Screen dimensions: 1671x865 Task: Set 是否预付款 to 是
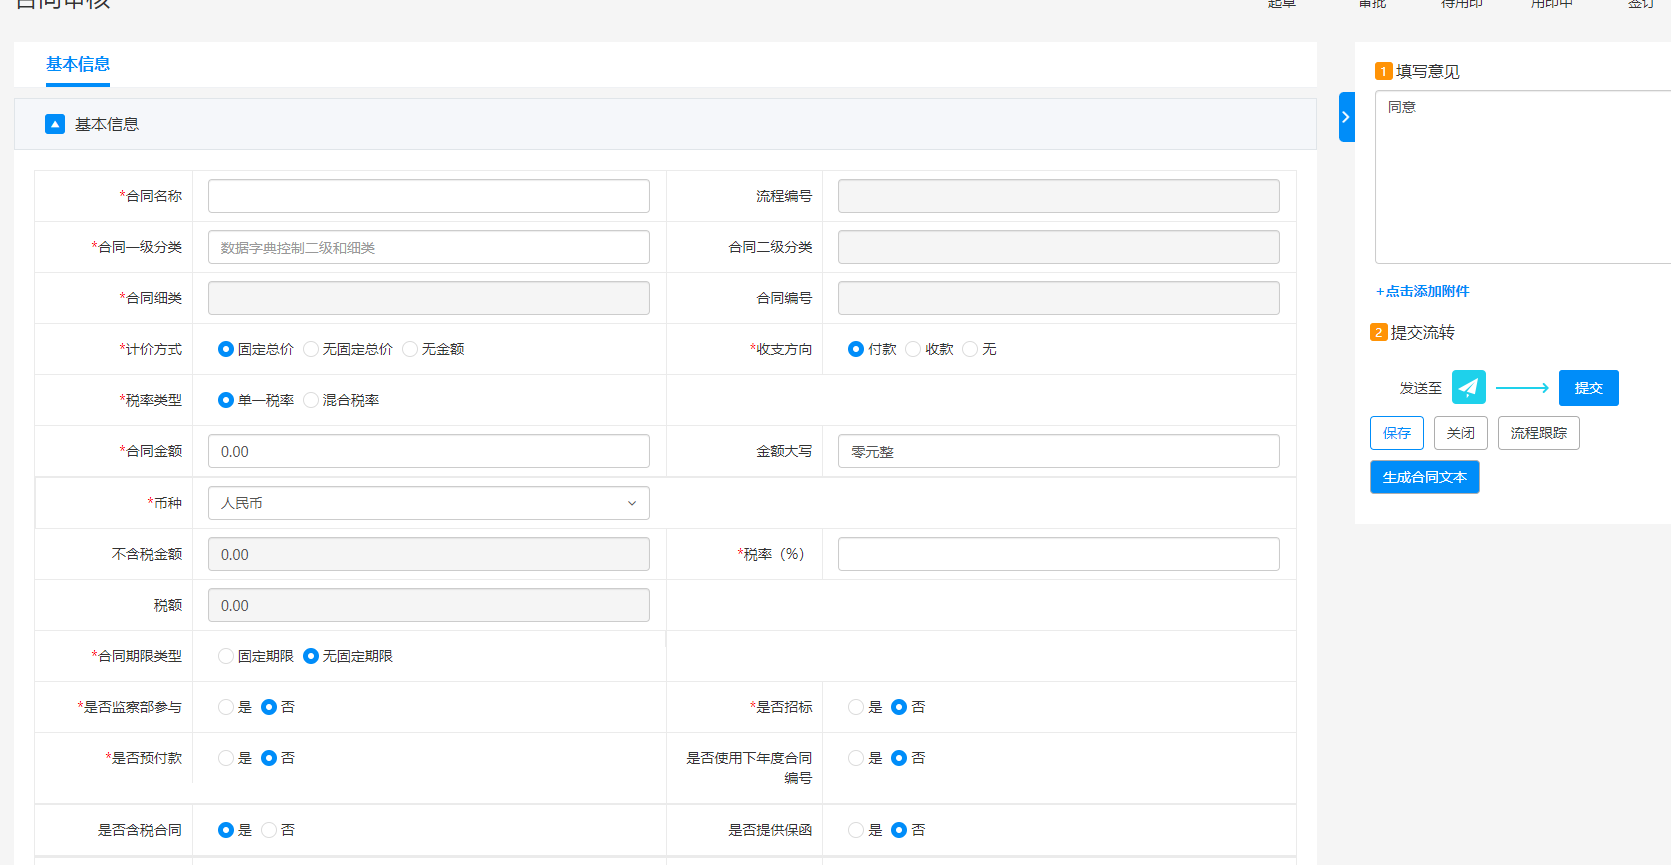226,758
